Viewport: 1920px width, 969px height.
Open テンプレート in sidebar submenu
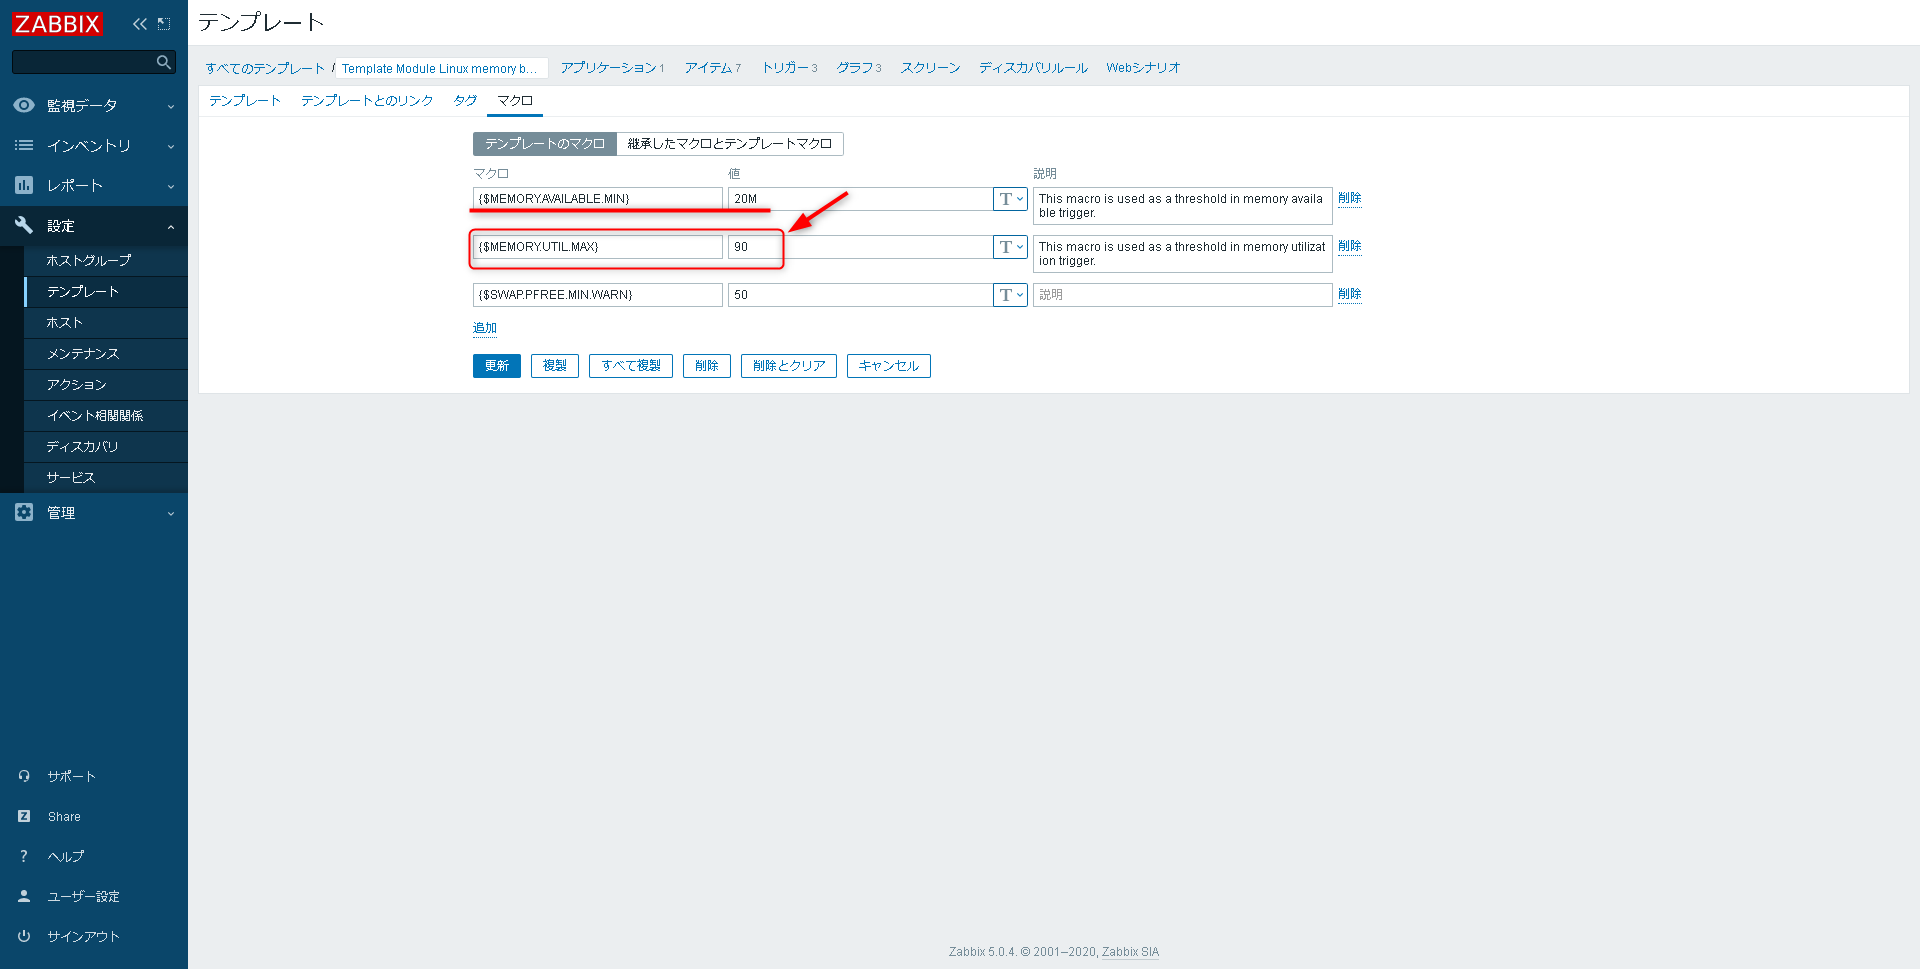point(106,291)
